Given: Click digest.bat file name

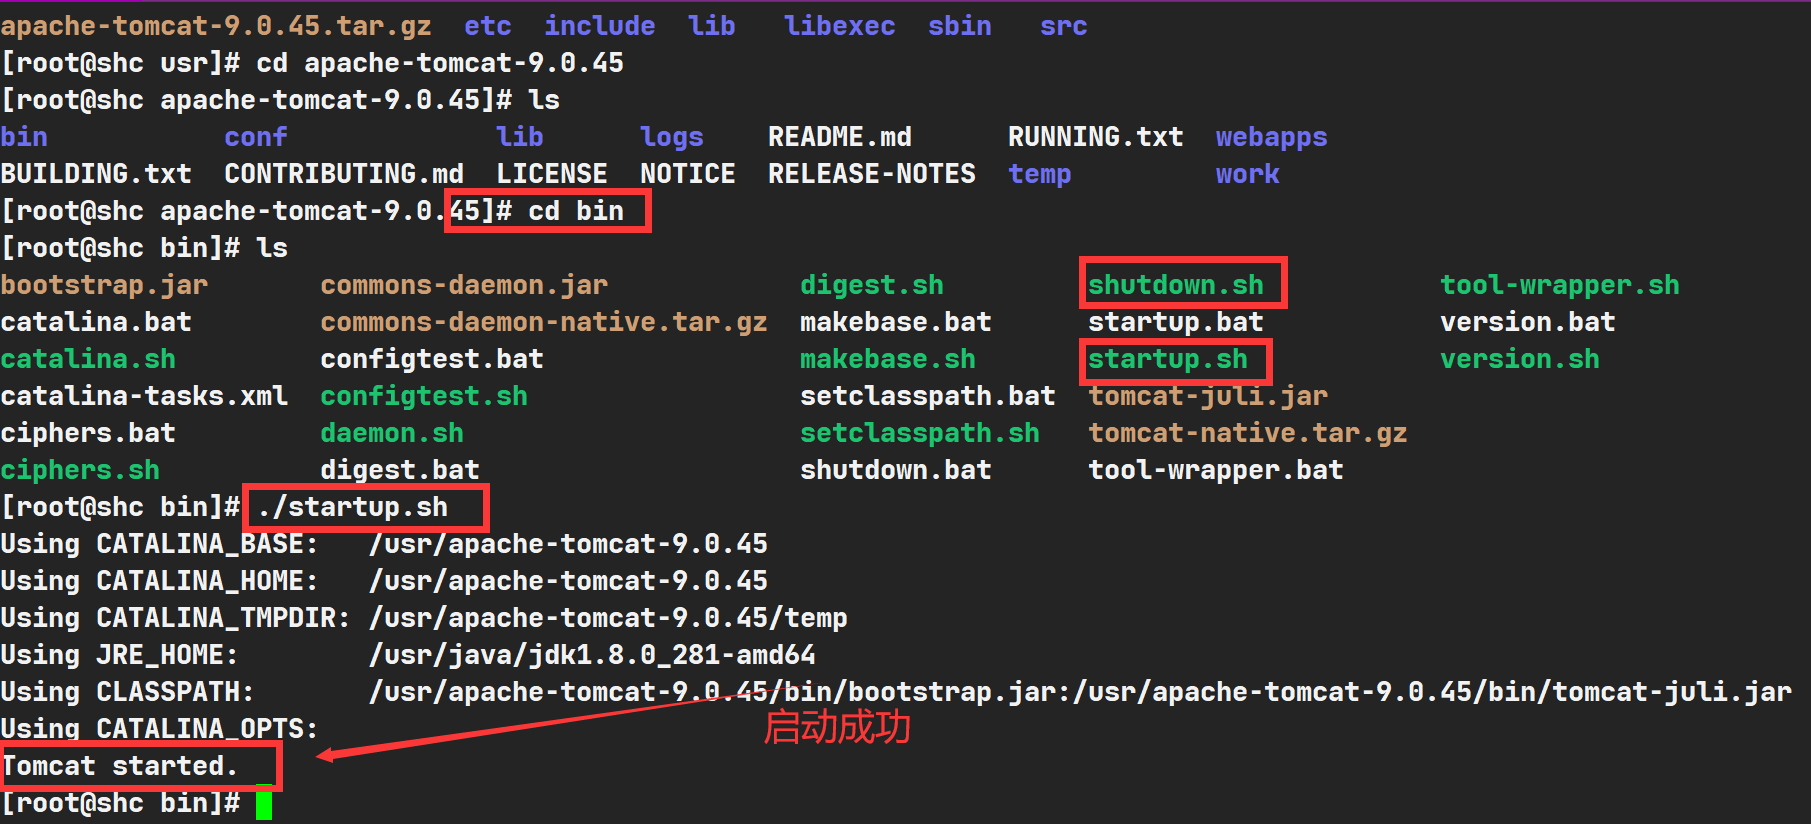Looking at the screenshot, I should [x=400, y=470].
